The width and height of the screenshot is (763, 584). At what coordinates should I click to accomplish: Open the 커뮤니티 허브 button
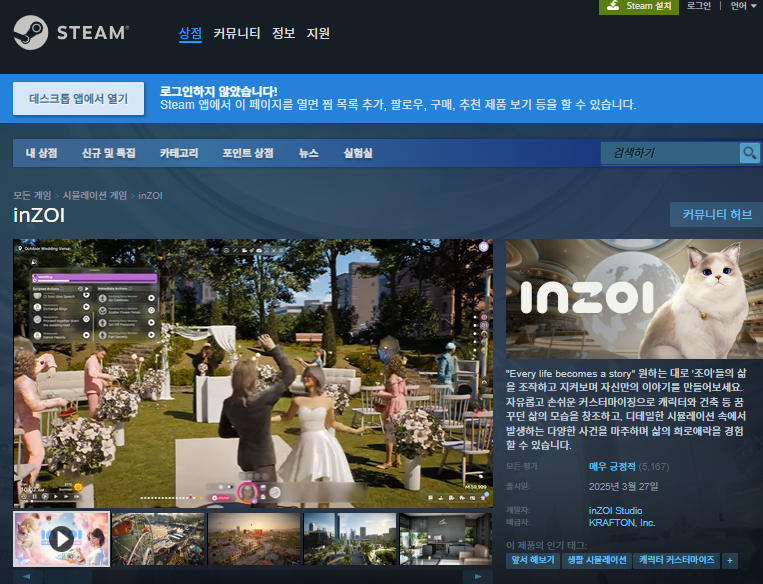point(717,215)
